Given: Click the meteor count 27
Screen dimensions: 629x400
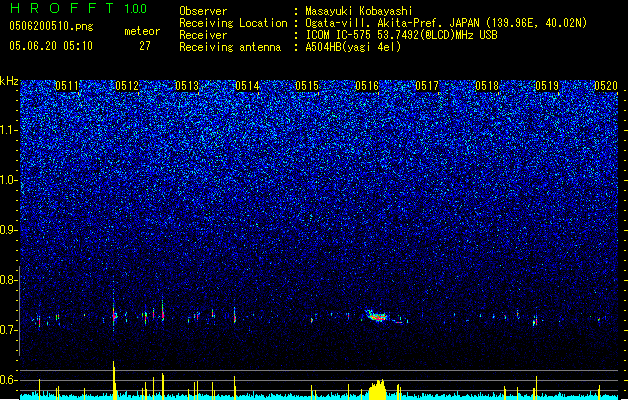Looking at the screenshot, I should click(x=145, y=46).
